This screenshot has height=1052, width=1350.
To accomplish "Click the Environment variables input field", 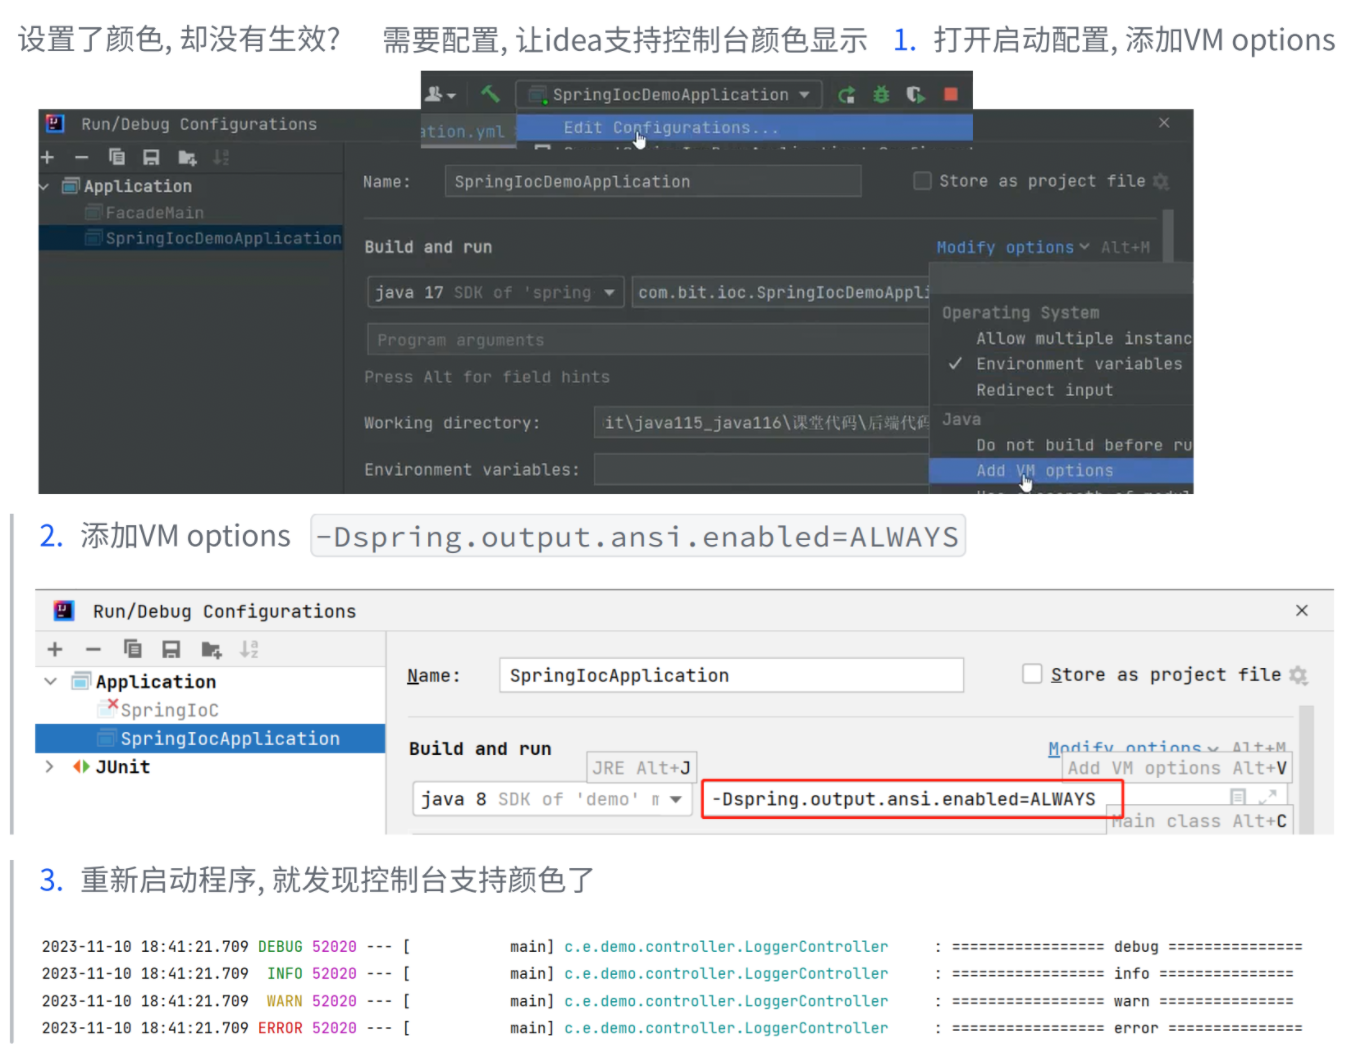I will pyautogui.click(x=761, y=469).
